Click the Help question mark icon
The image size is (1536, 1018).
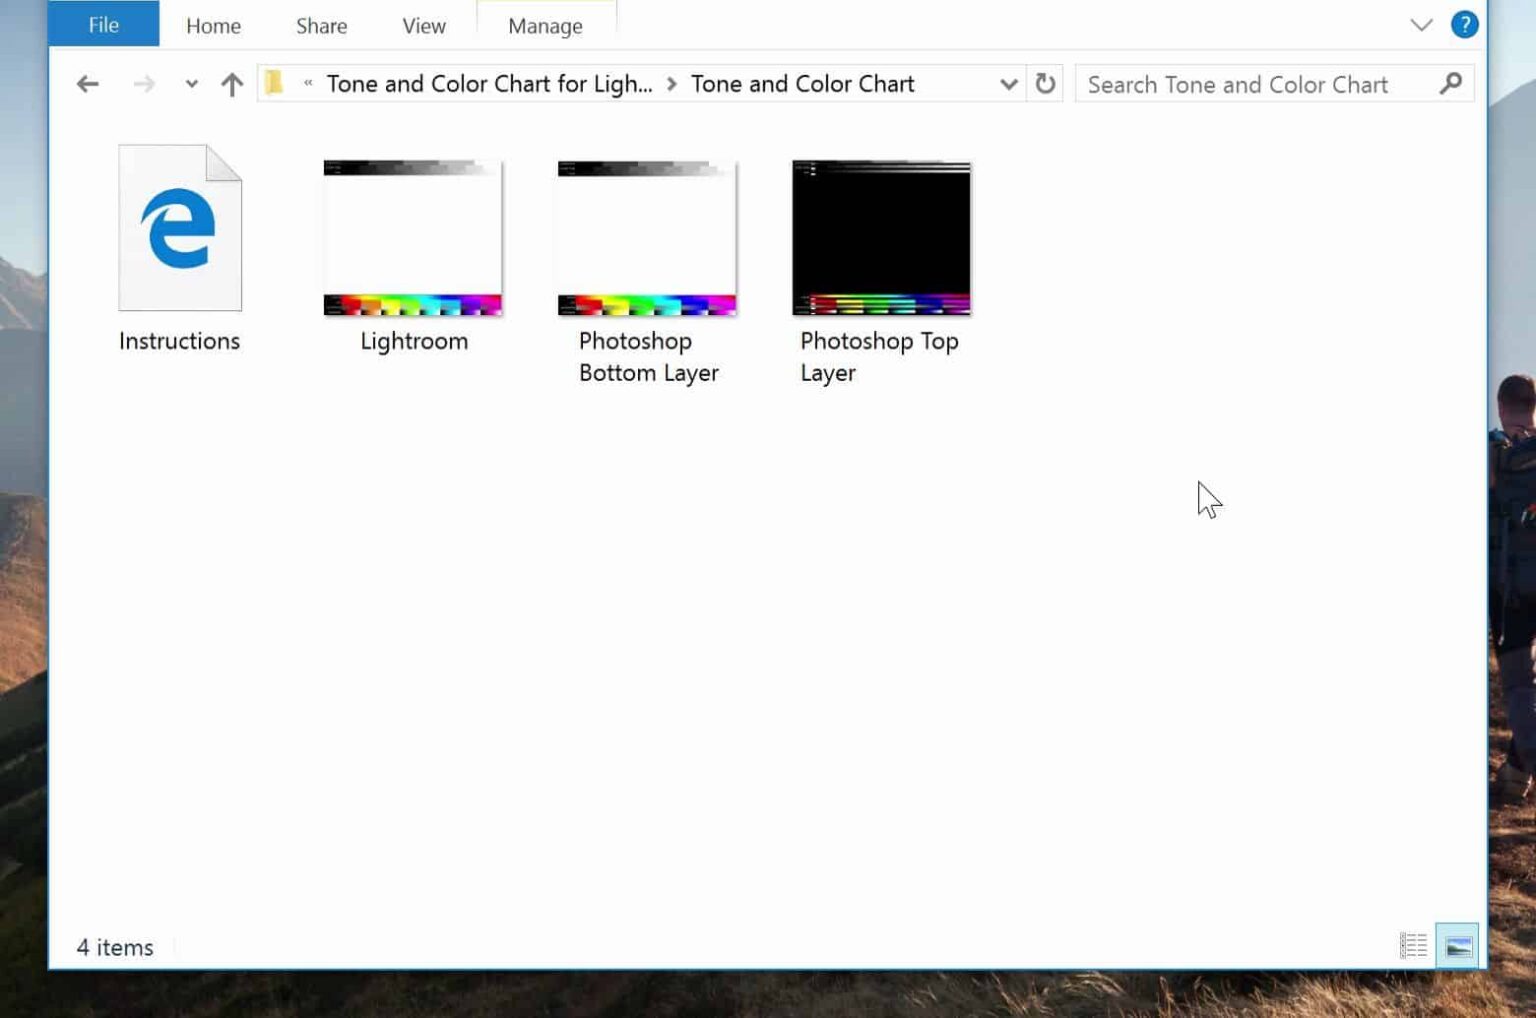1463,24
